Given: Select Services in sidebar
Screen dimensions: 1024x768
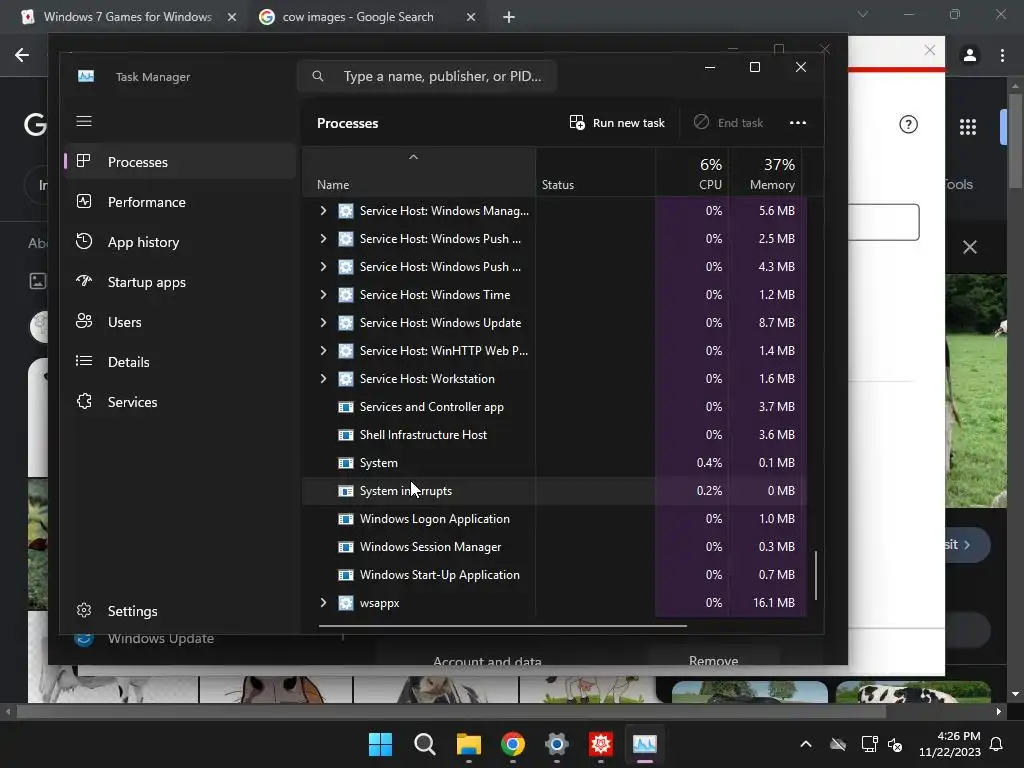Looking at the screenshot, I should click(x=180, y=402).
